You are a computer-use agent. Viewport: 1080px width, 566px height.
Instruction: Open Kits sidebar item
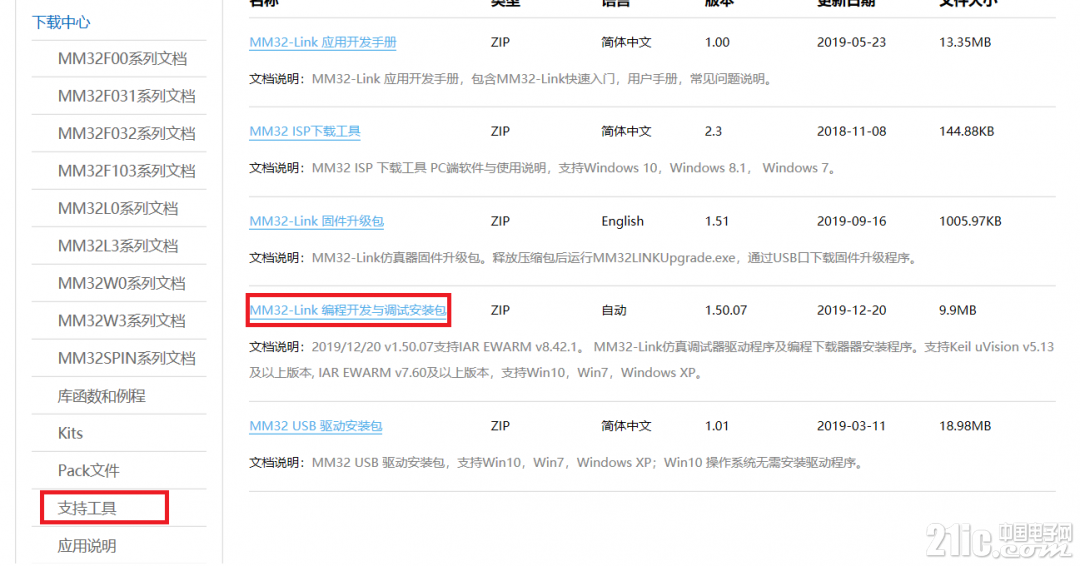[70, 433]
